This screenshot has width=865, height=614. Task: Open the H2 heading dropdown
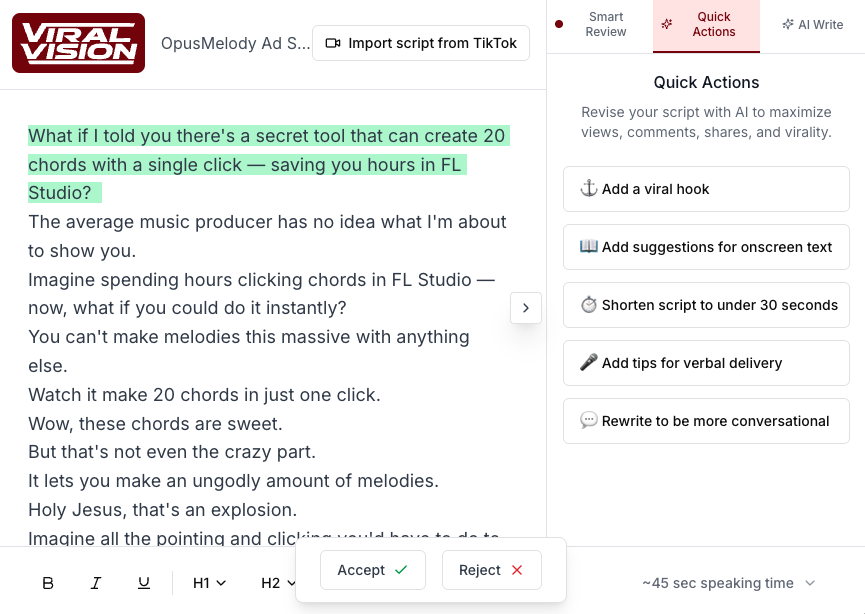pyautogui.click(x=277, y=583)
